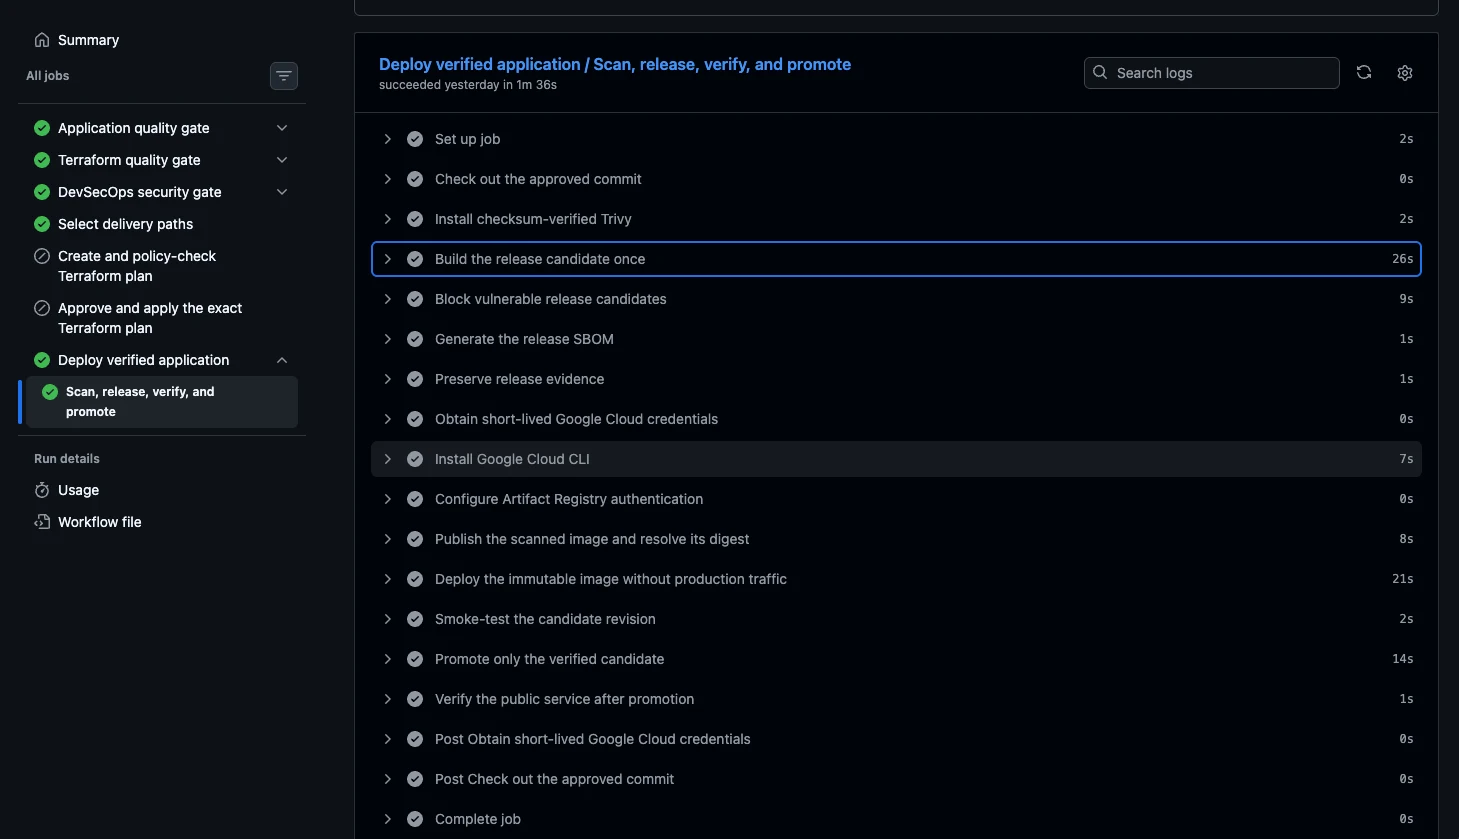Expand the Preserve release evidence step
Viewport: 1459px width, 839px height.
pyautogui.click(x=388, y=379)
